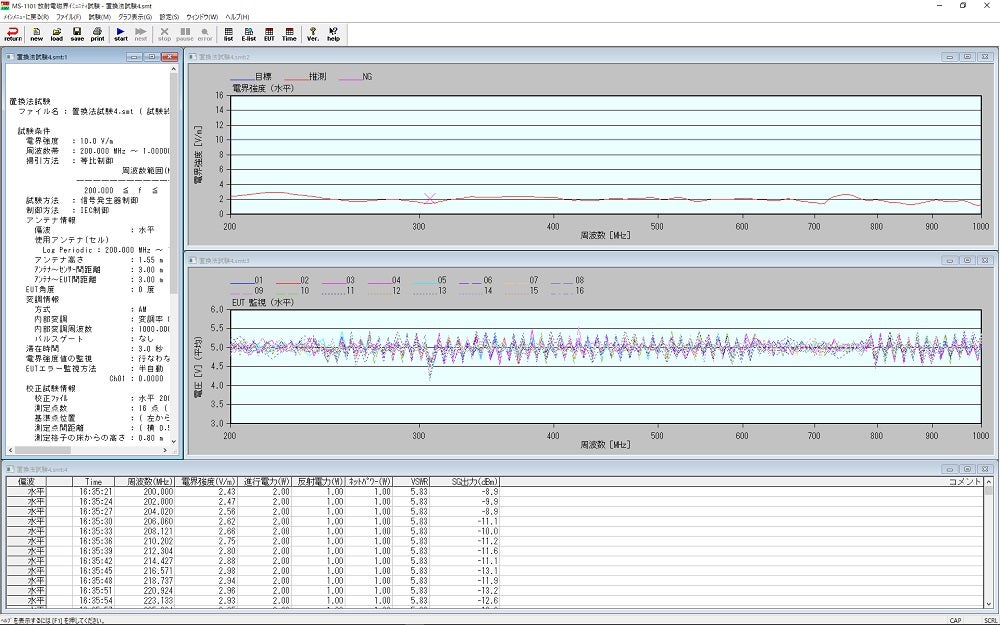The height and width of the screenshot is (625, 1000).
Task: Select the -13.2 SG output cell
Action: pos(466,591)
